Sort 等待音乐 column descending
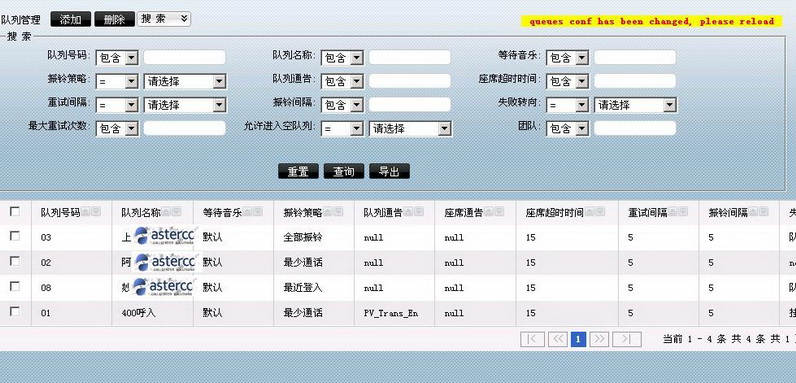Screen dimensions: 796x383 pyautogui.click(x=257, y=211)
